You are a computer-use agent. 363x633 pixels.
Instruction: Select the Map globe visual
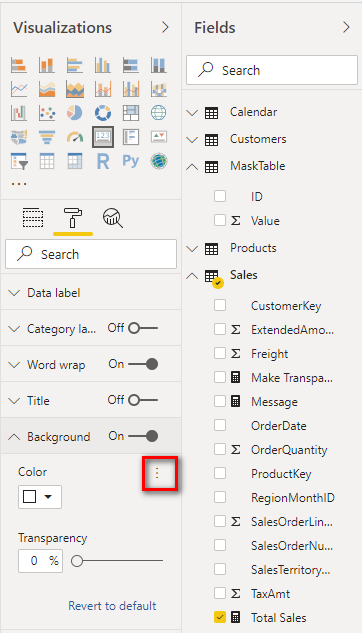click(159, 113)
